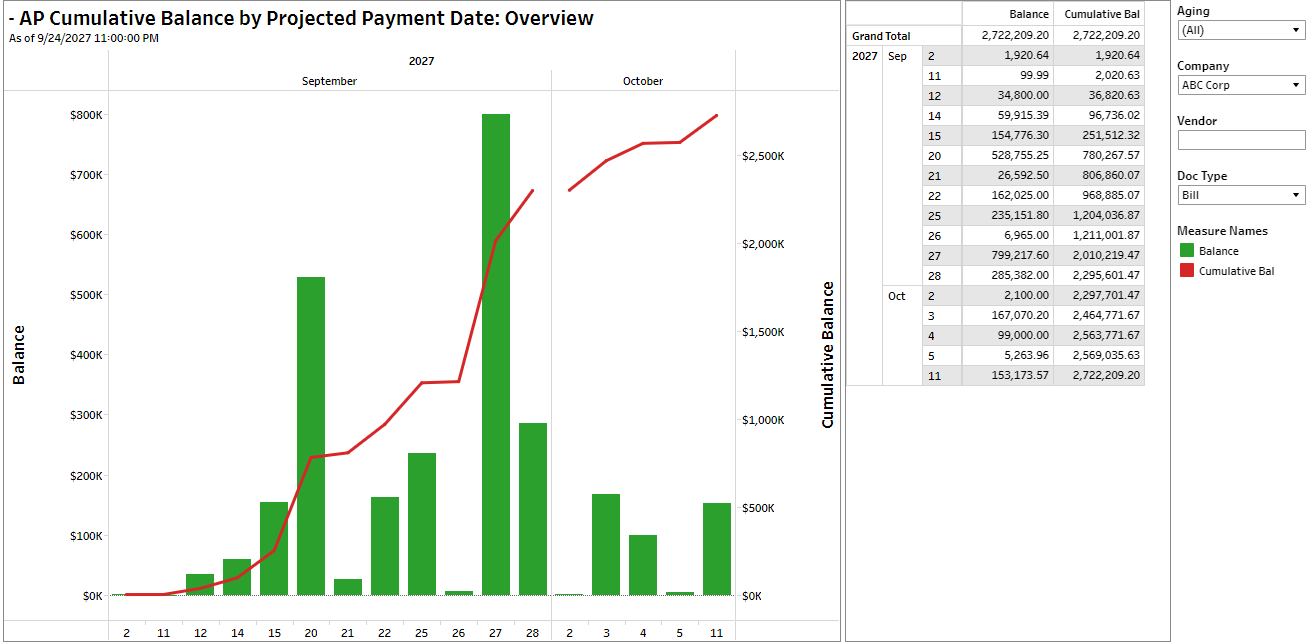The height and width of the screenshot is (642, 1308).
Task: Click the Cumulative Balance axis title
Action: [828, 354]
